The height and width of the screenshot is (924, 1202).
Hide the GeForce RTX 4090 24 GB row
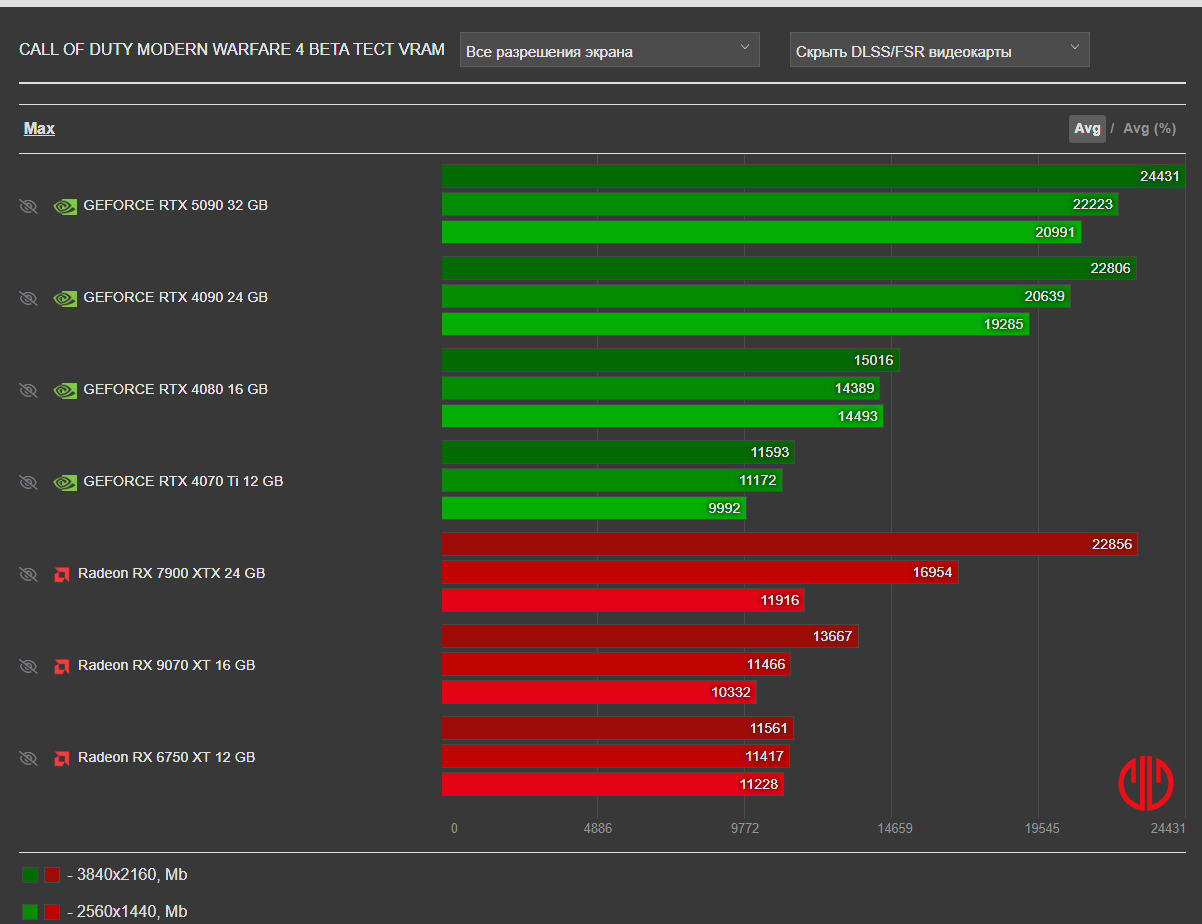[28, 298]
